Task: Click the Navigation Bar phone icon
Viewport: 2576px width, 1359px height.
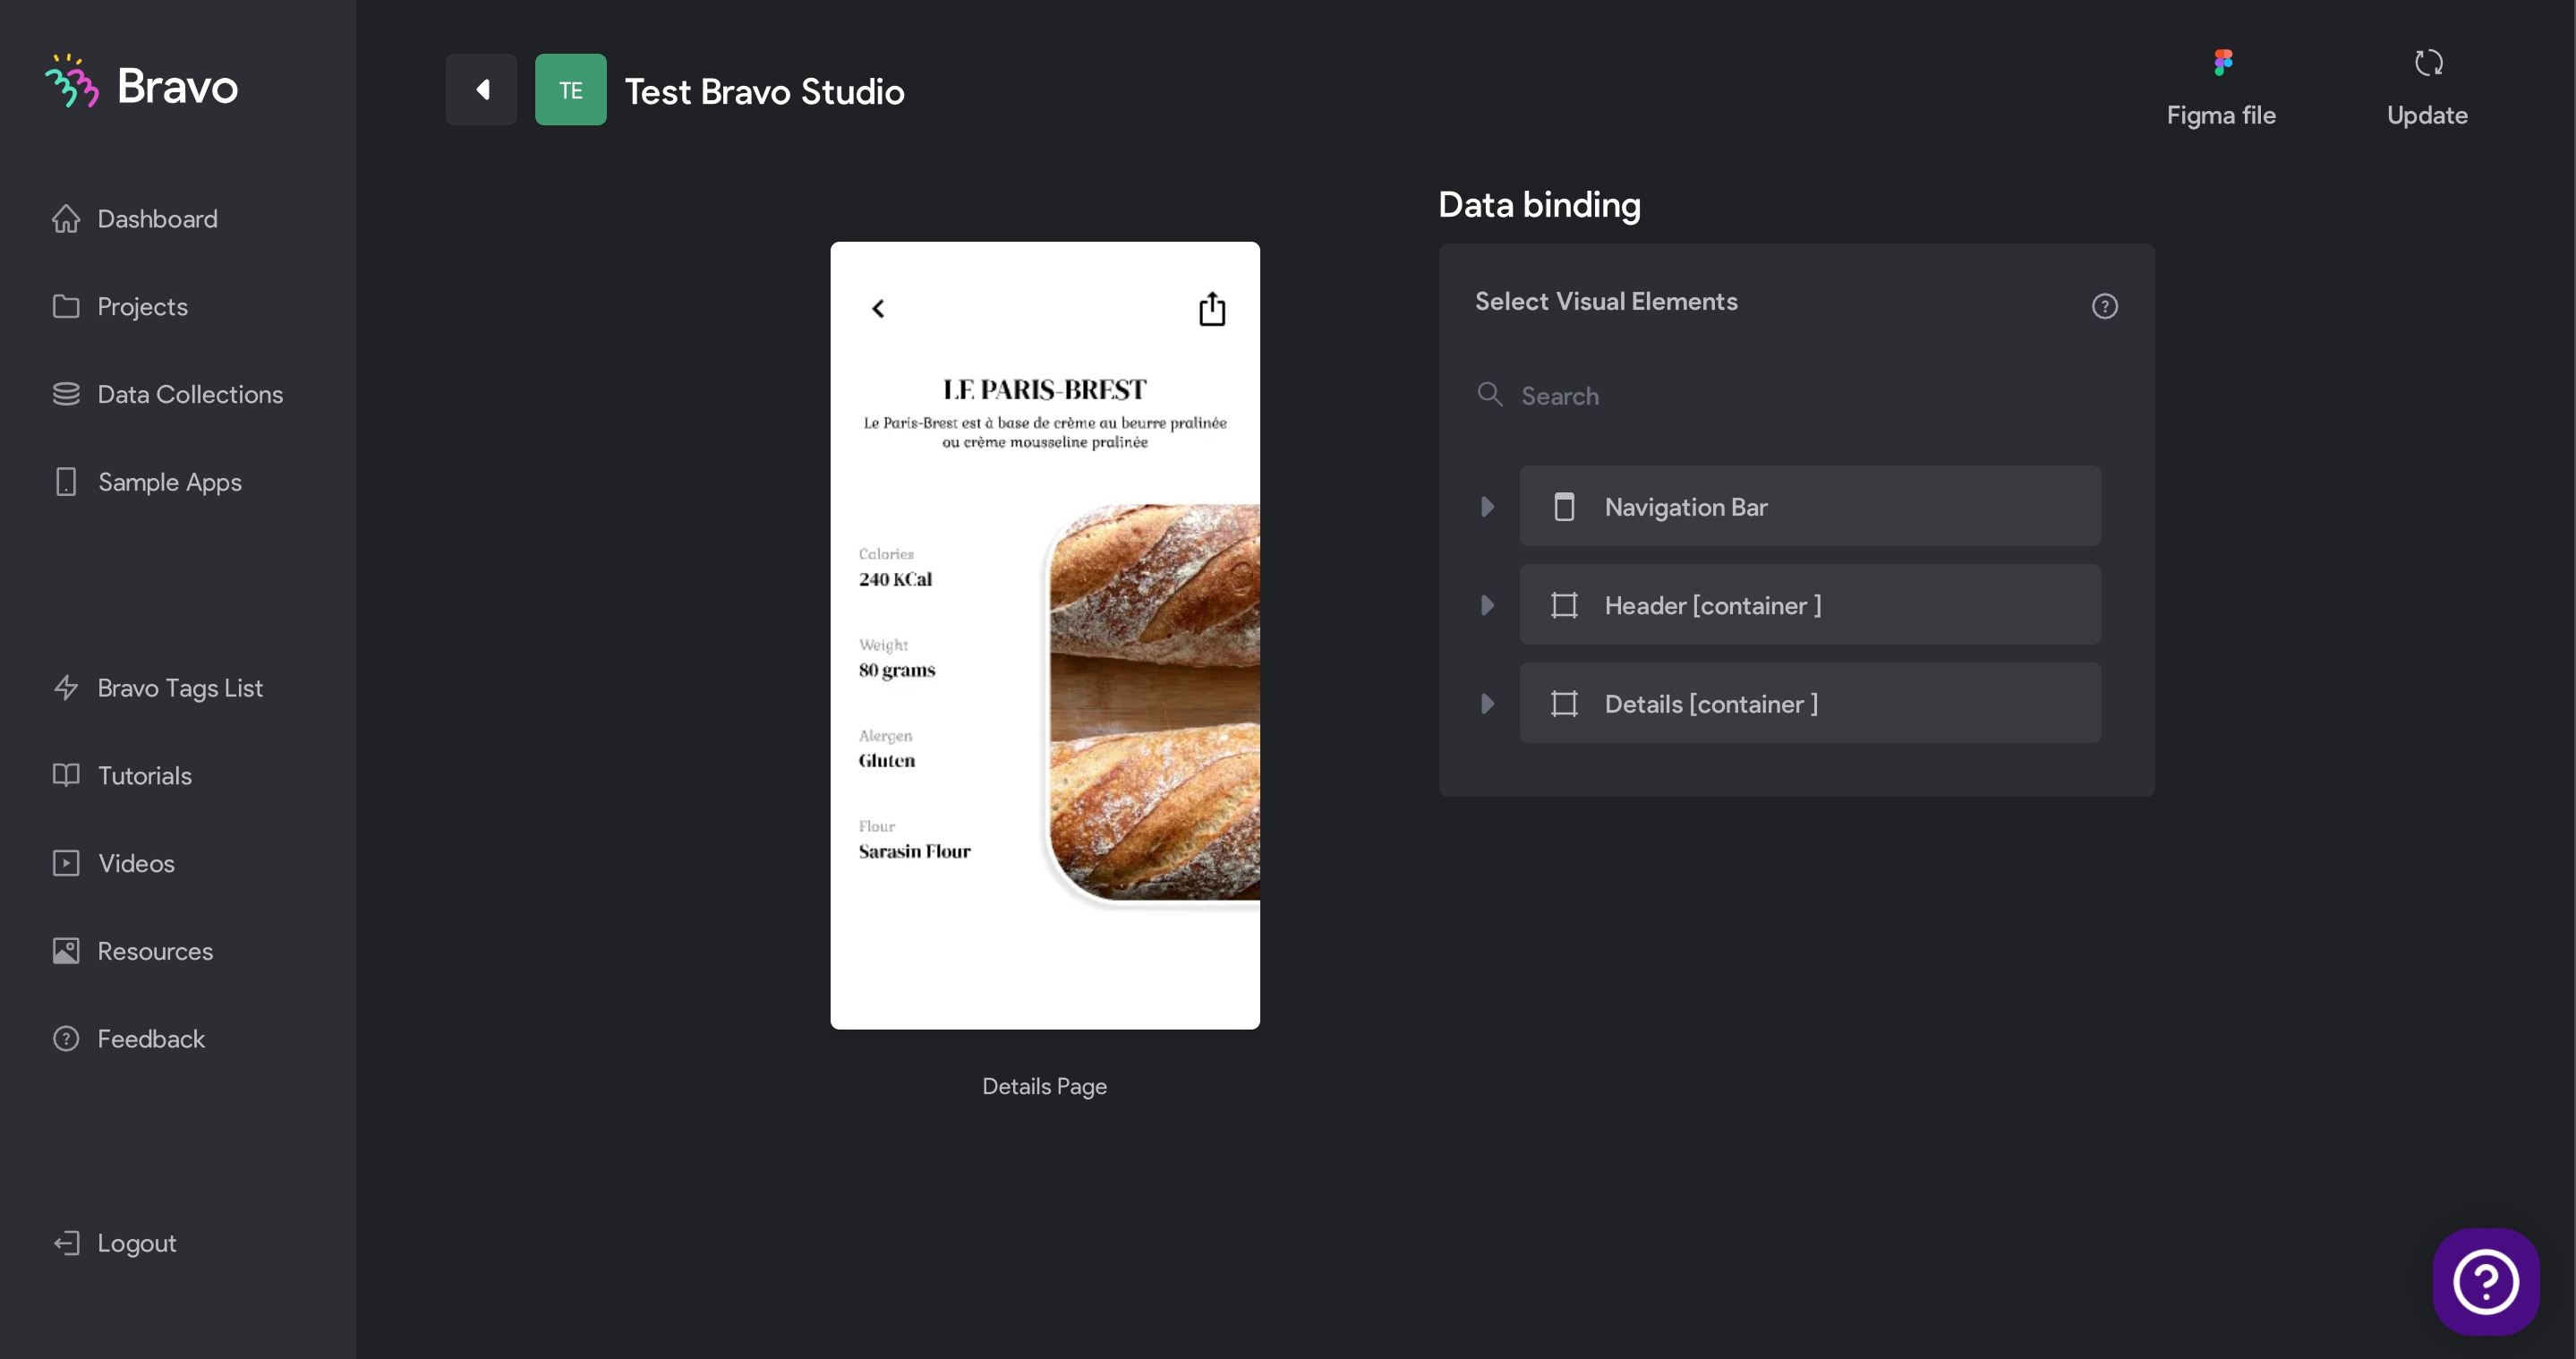Action: coord(1564,507)
